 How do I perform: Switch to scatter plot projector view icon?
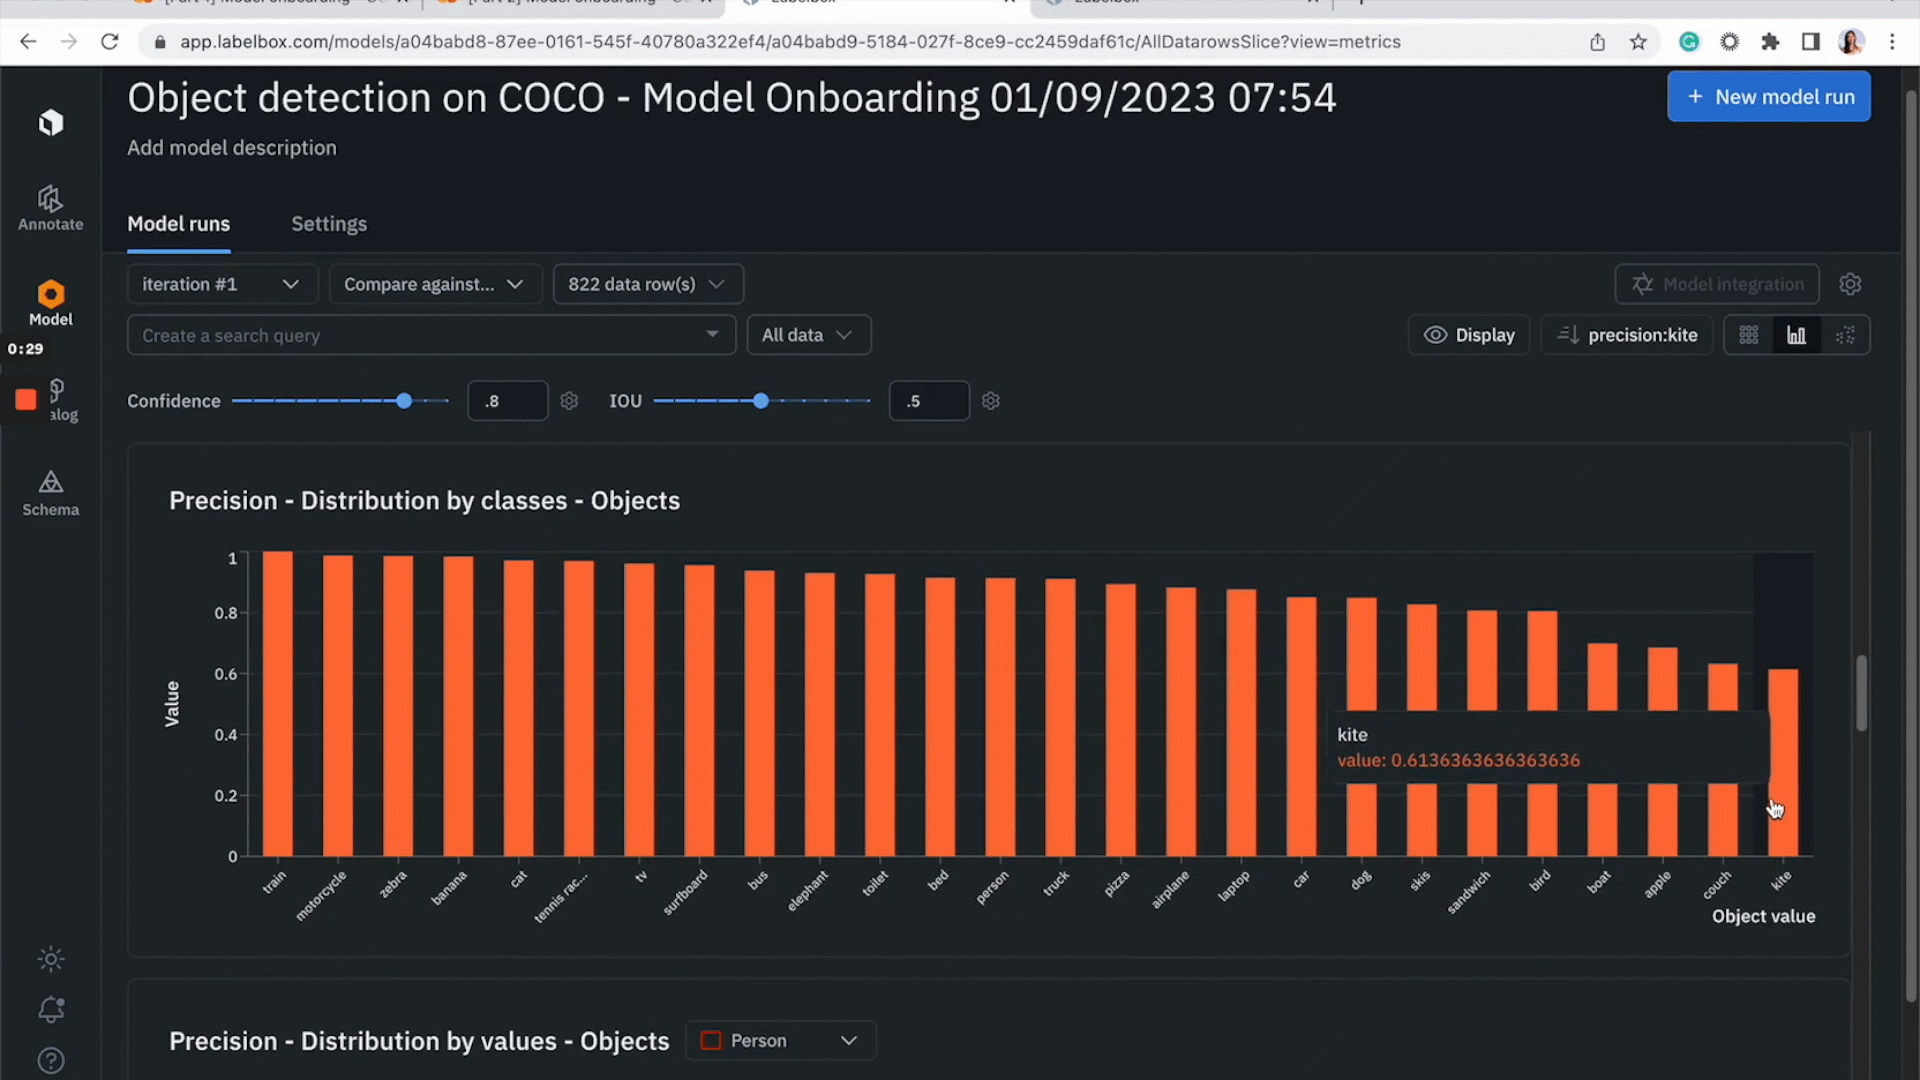pos(1845,335)
